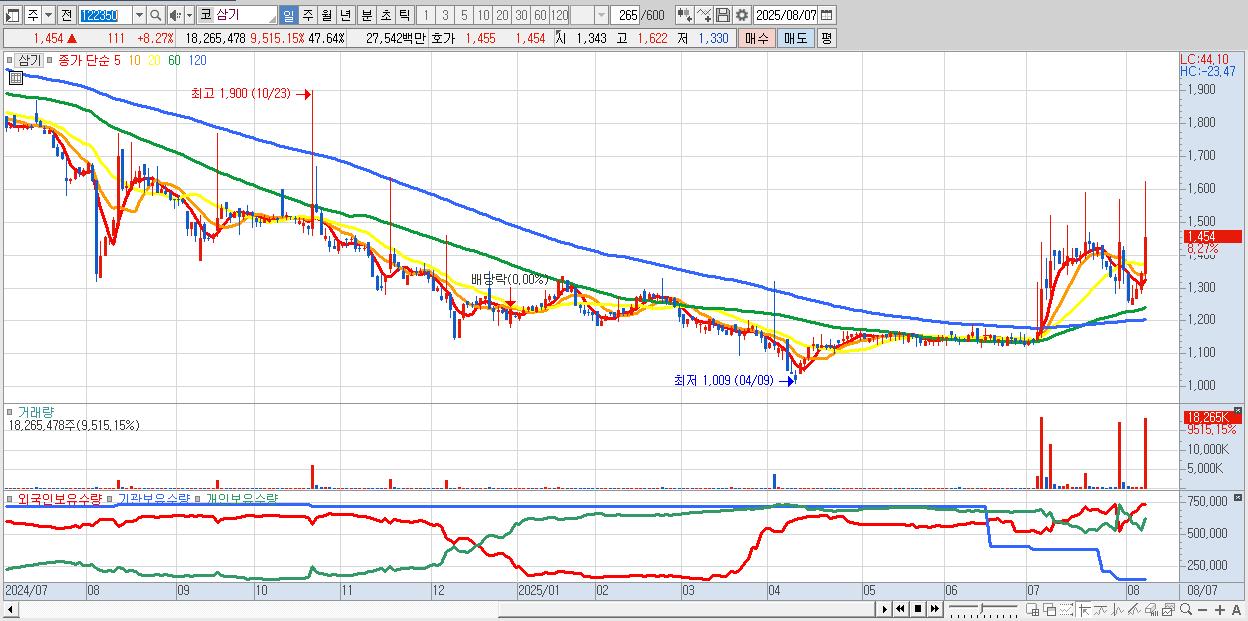Click the overlapping windows icon
The image size is (1248, 621).
[1049, 610]
